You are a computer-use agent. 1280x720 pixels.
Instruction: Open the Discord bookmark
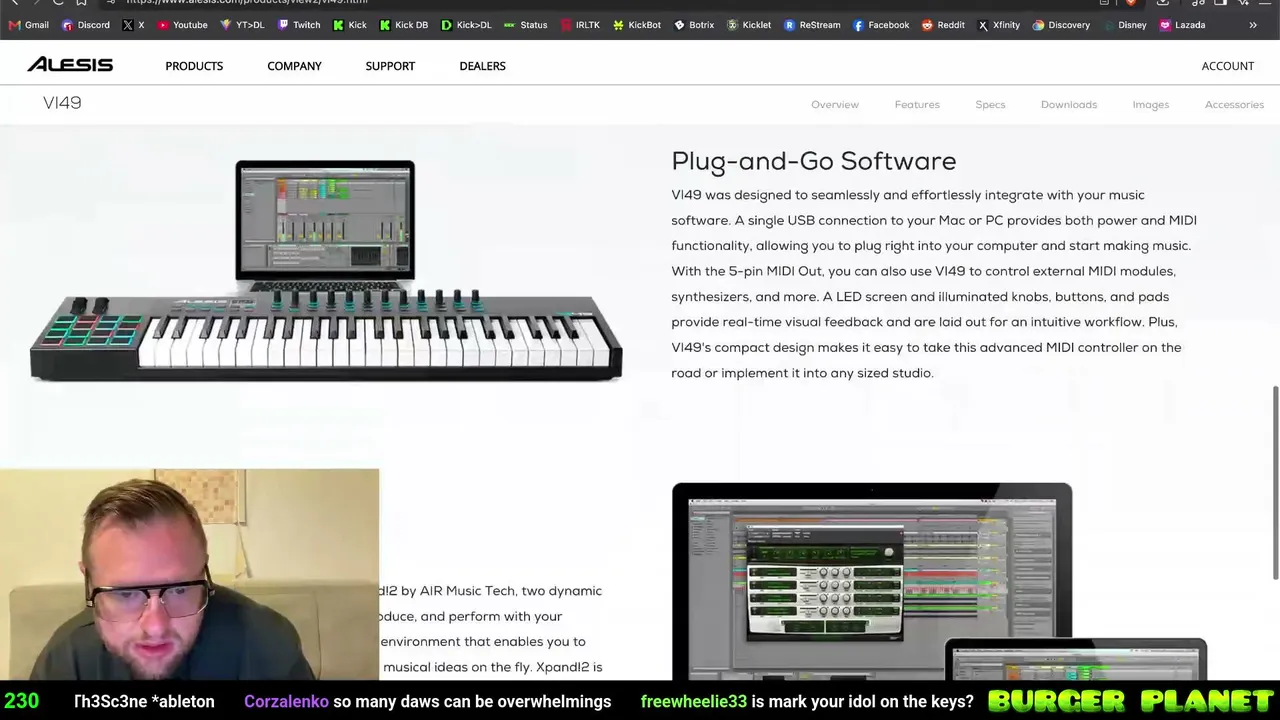[86, 25]
